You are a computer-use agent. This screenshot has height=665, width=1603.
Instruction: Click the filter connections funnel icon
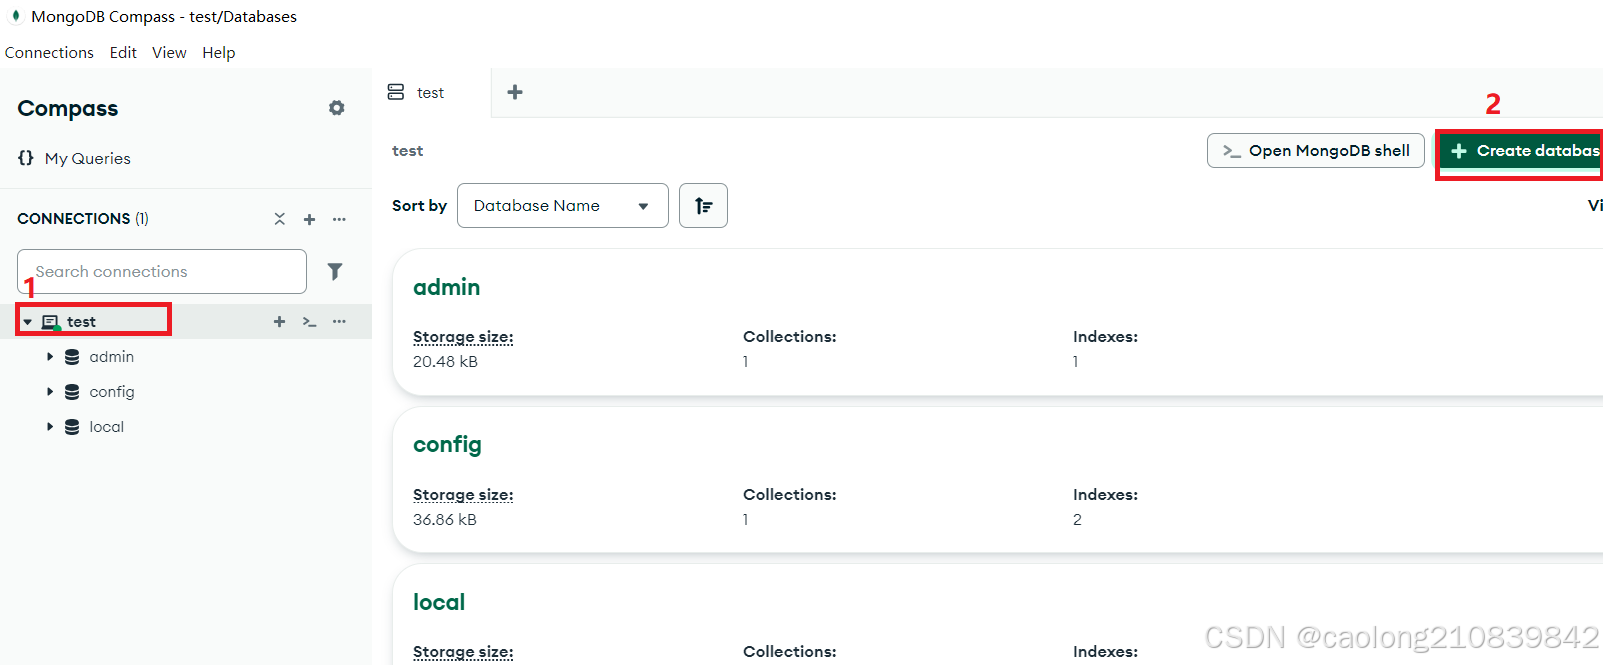pos(335,271)
